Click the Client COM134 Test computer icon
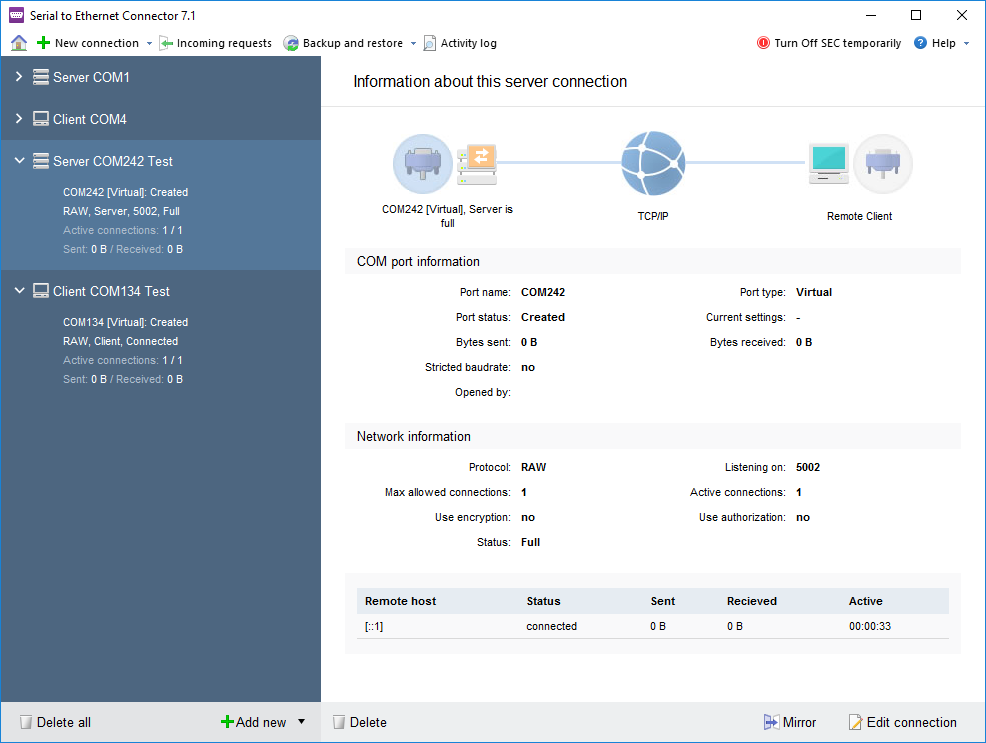The width and height of the screenshot is (986, 743). tap(41, 291)
